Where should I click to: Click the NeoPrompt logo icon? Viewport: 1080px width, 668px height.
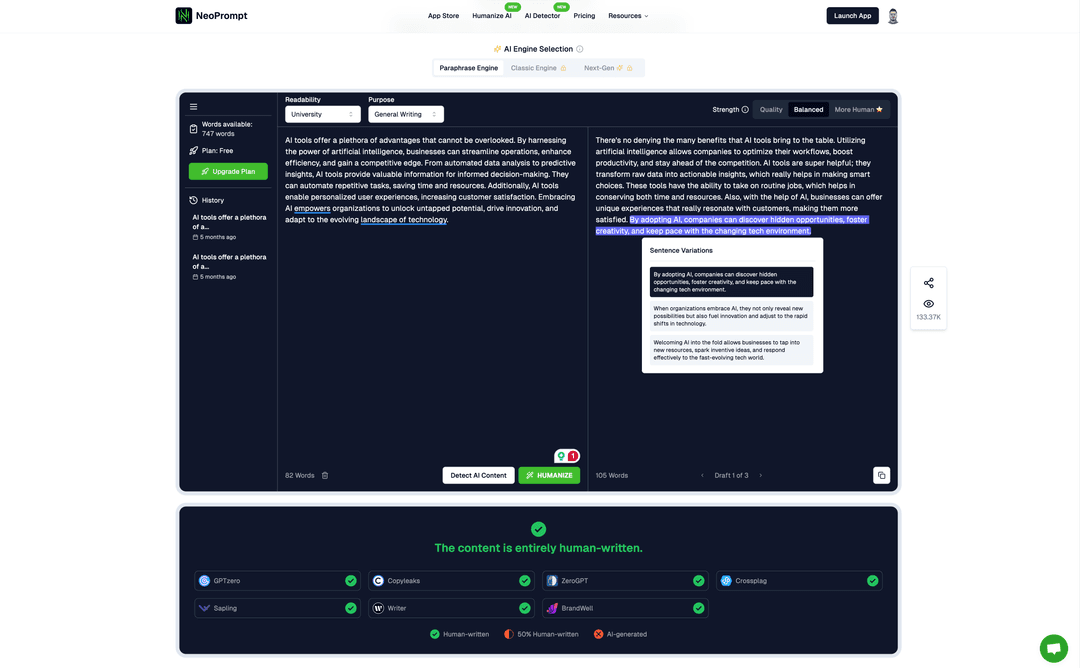184,16
